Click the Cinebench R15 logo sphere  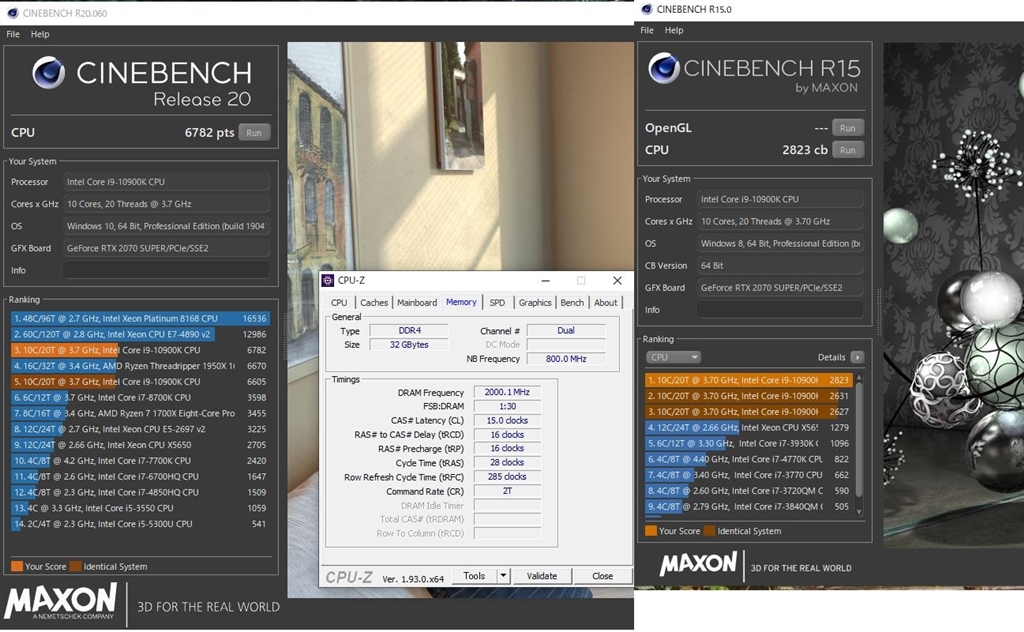click(664, 68)
